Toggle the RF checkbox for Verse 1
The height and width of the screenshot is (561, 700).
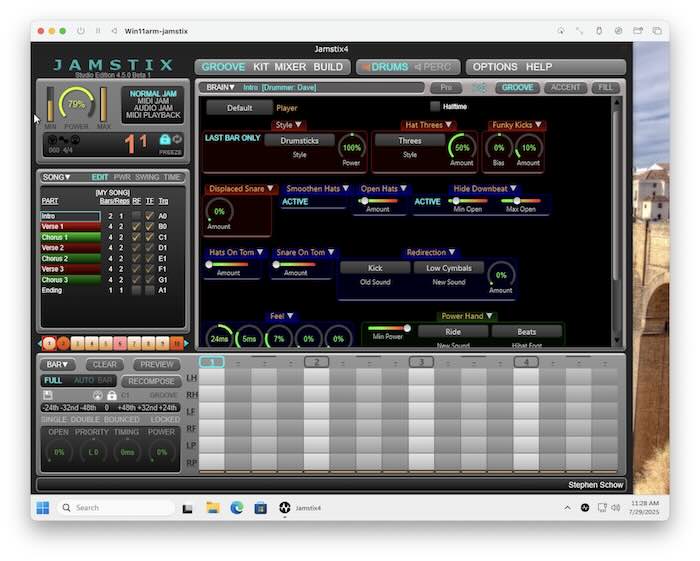point(136,226)
